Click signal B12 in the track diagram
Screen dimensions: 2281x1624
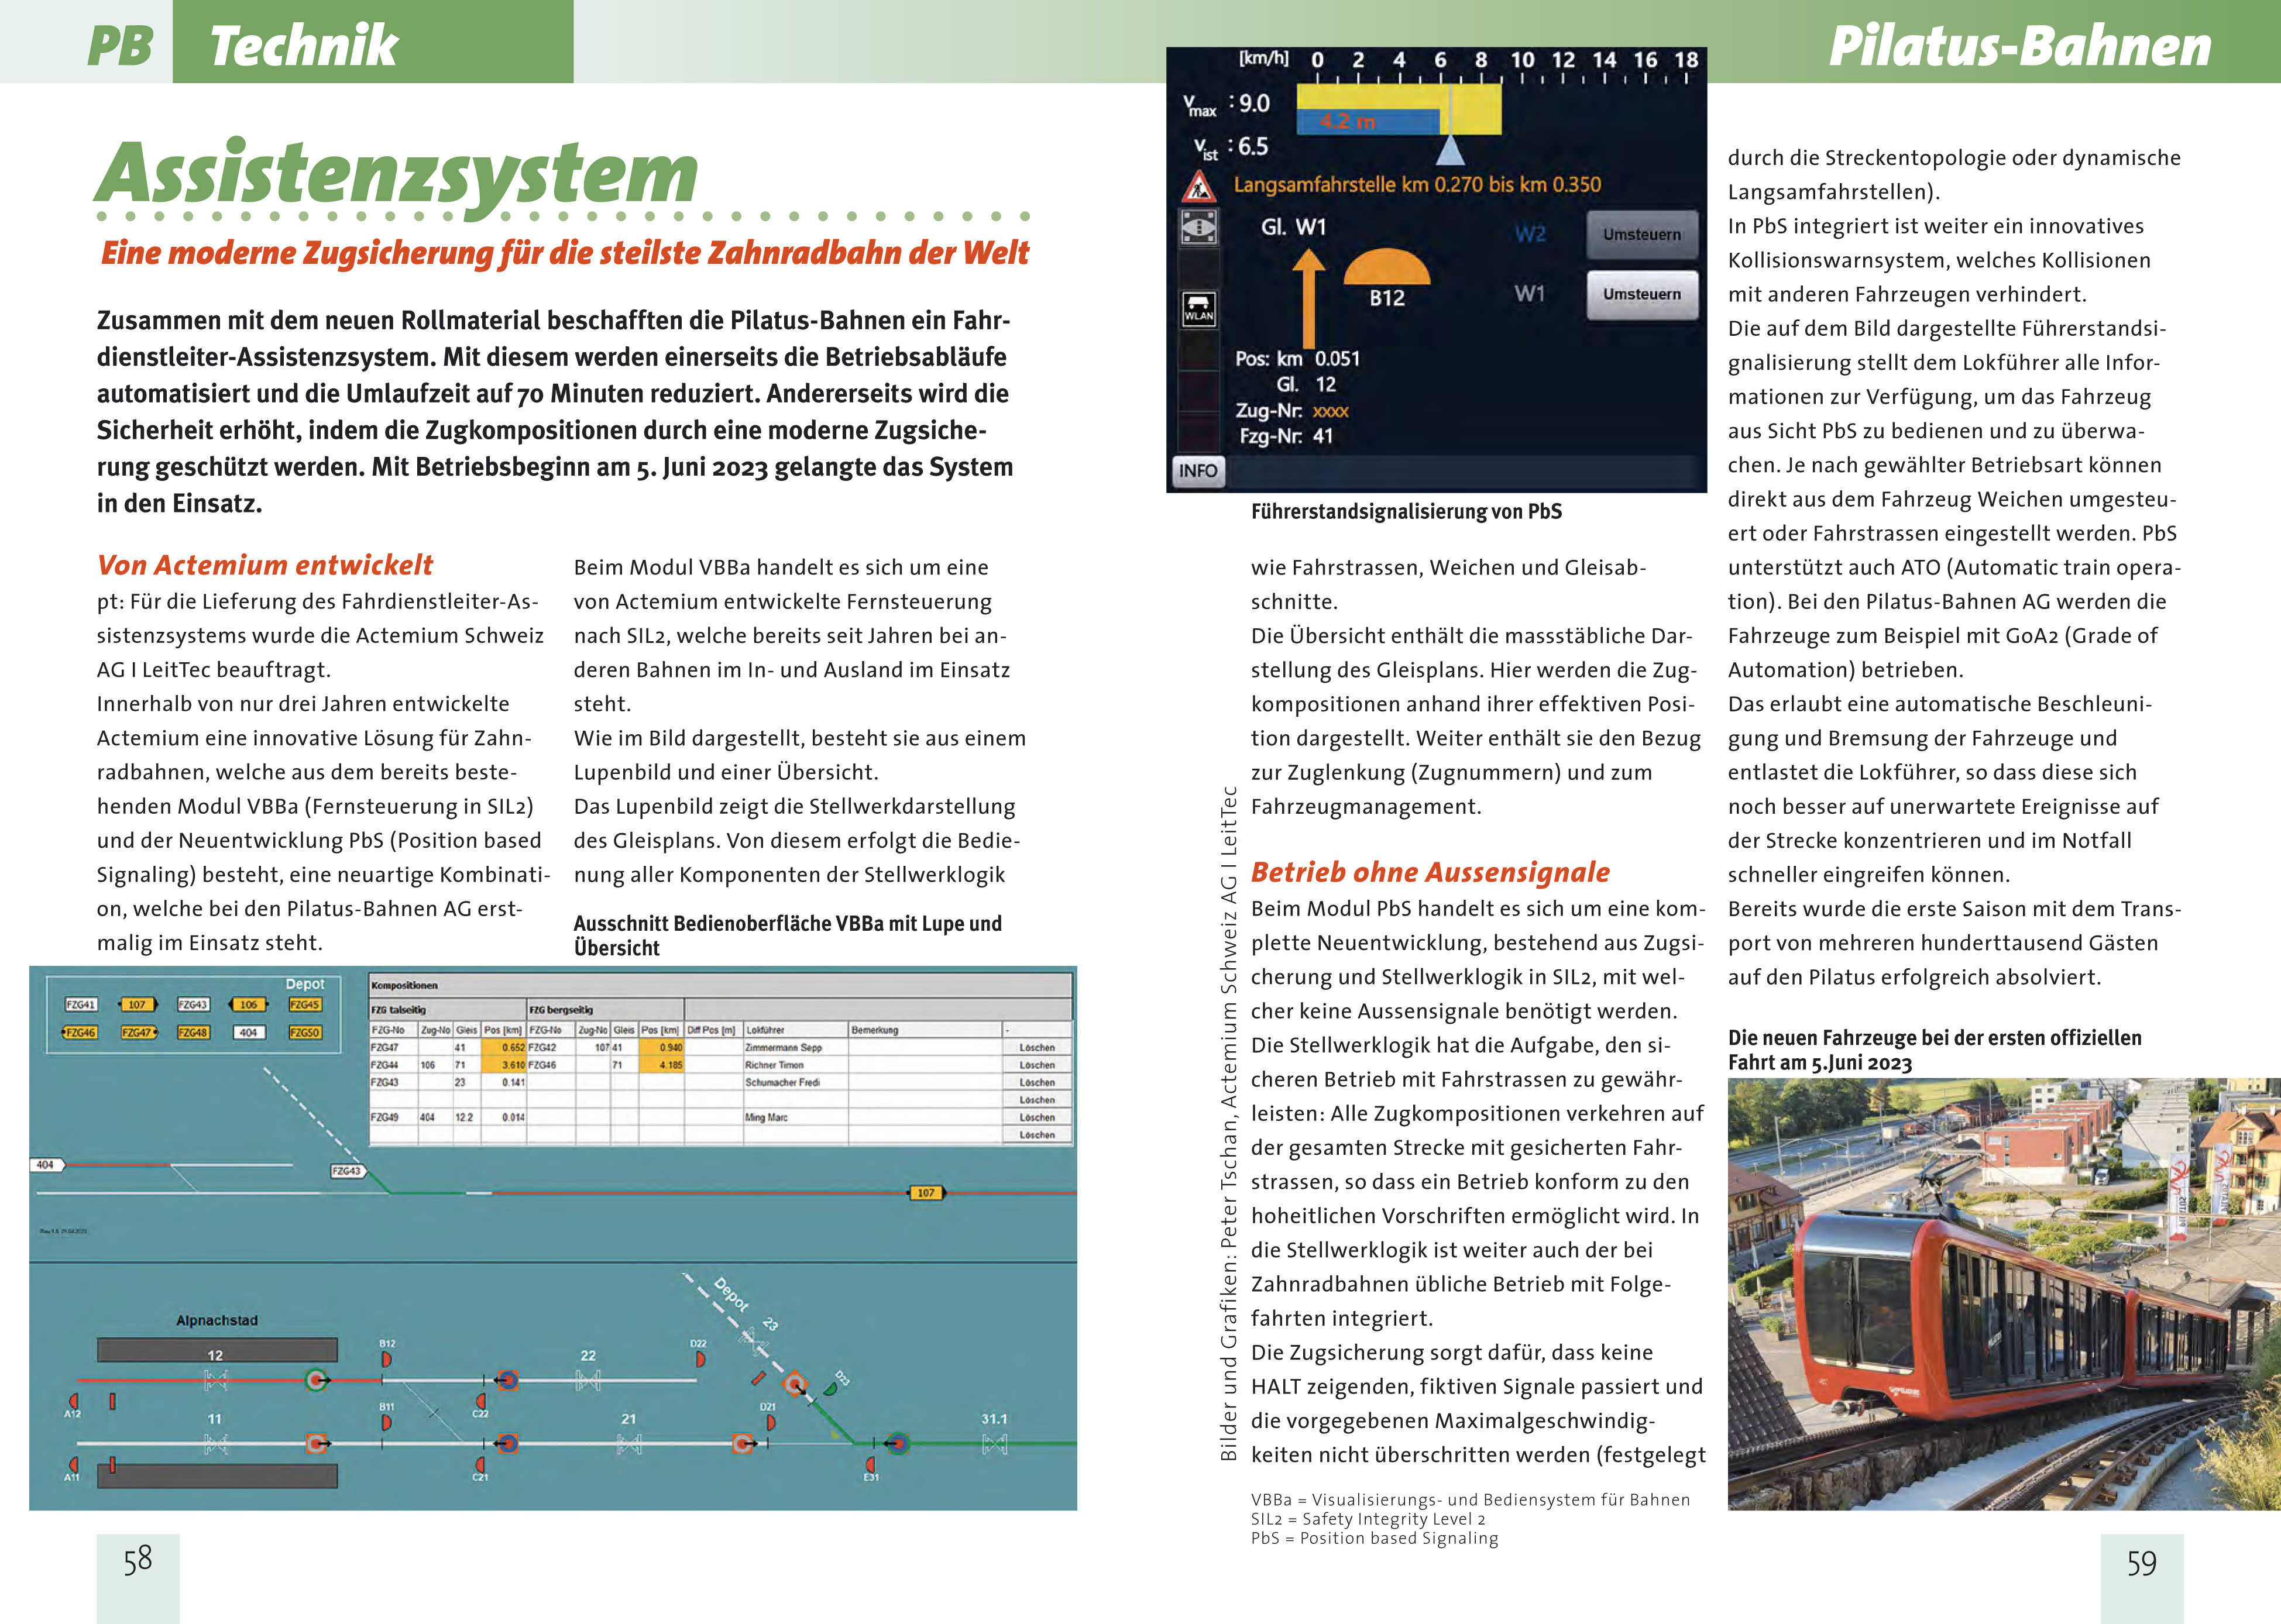(387, 1359)
